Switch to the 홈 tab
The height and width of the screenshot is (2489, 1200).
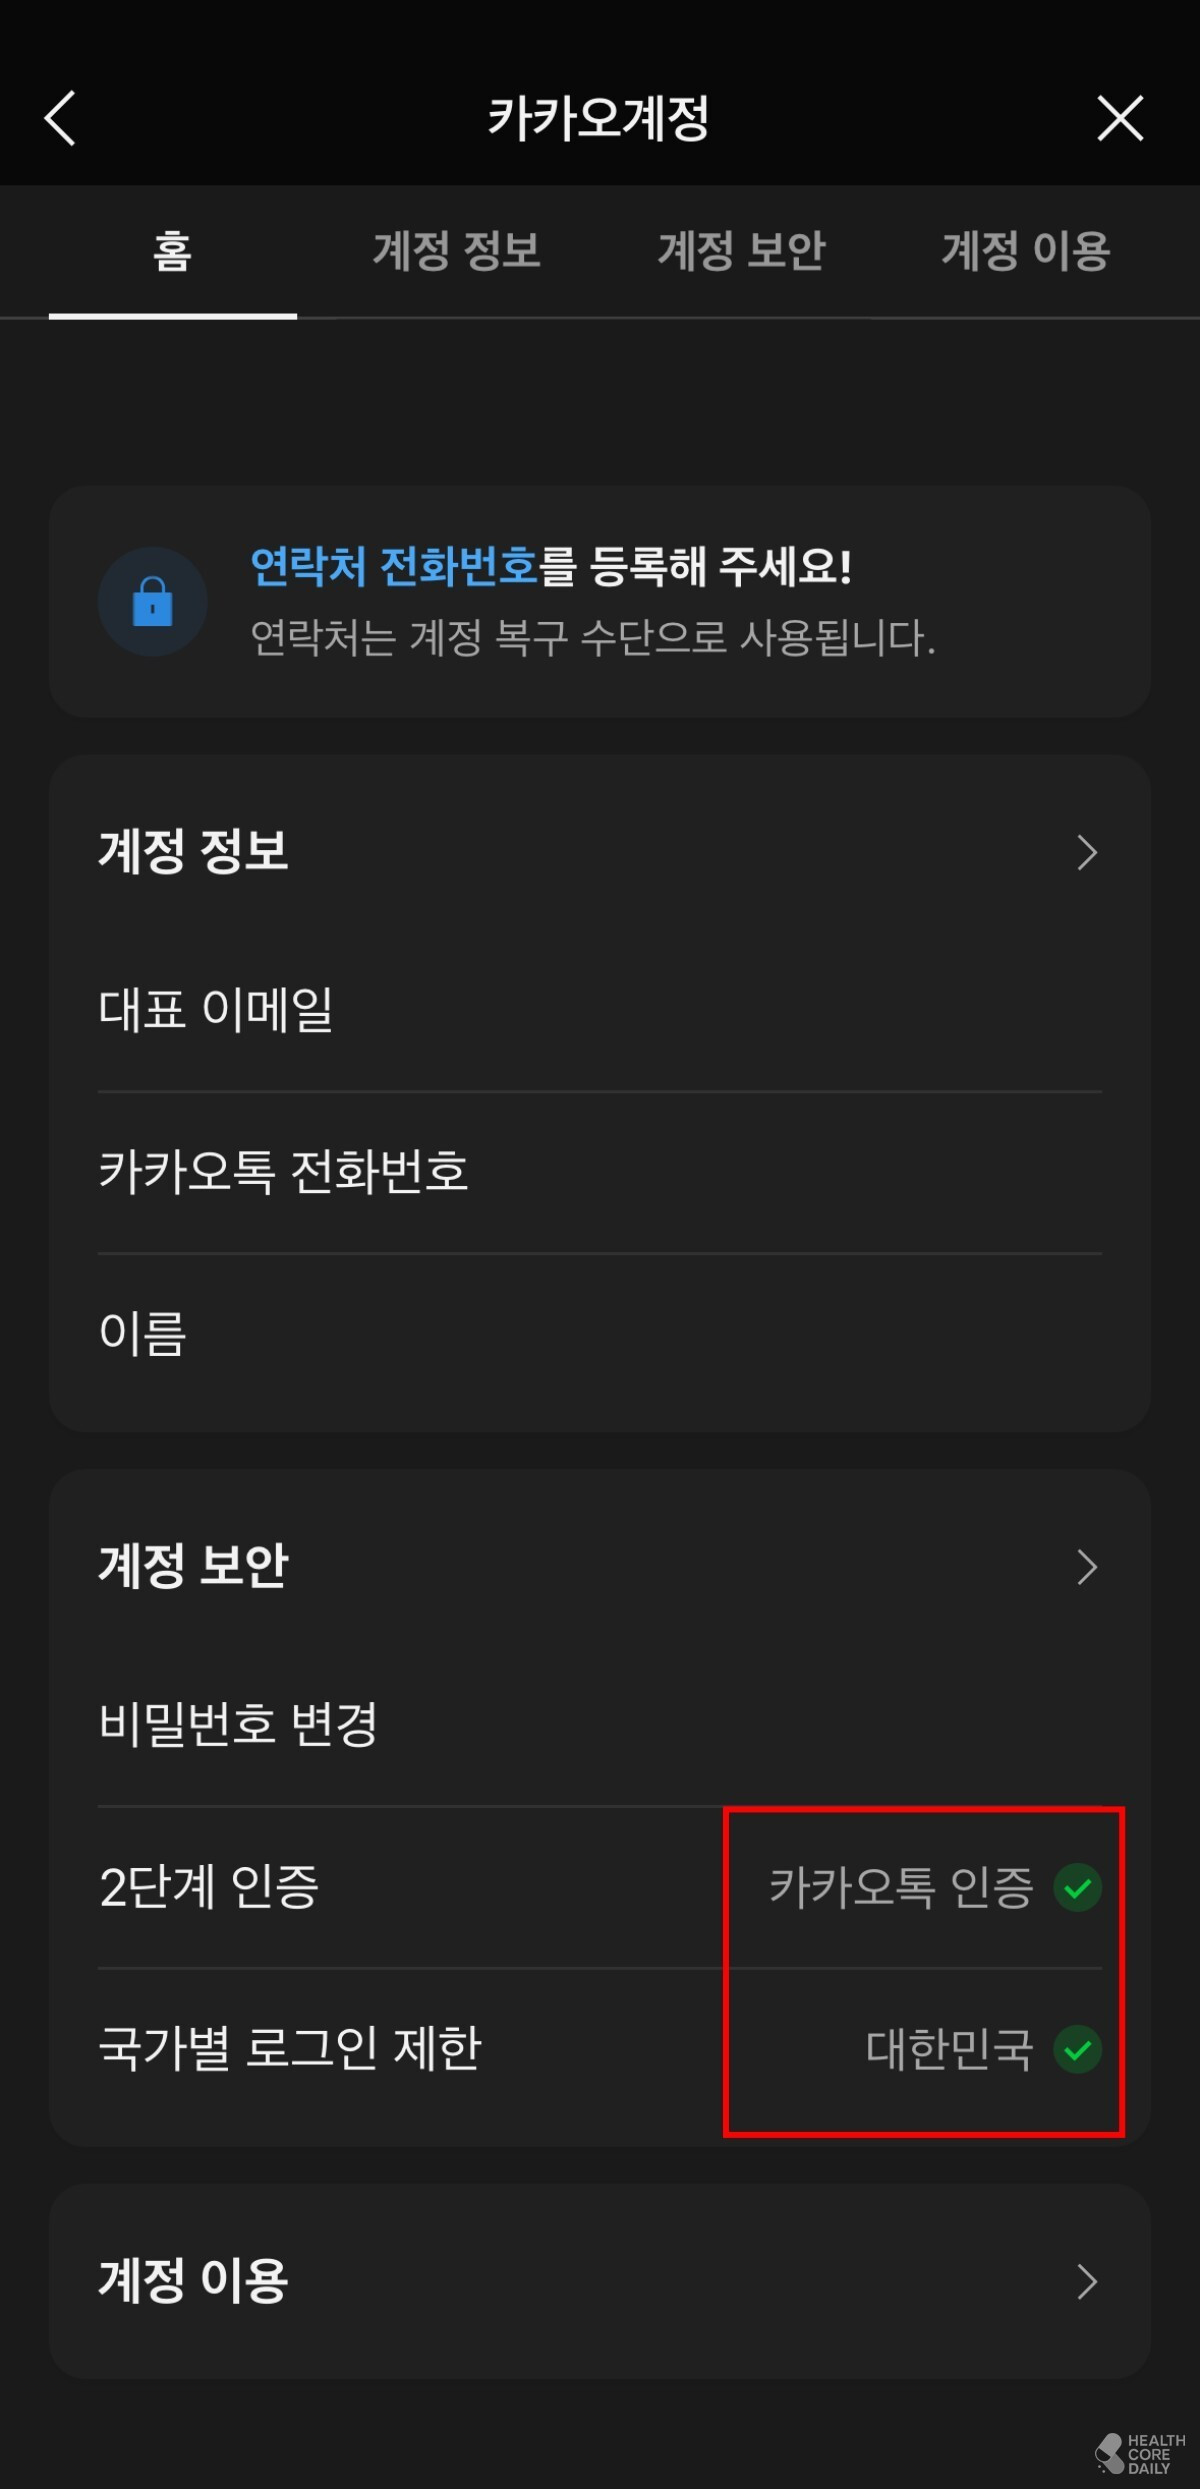(x=172, y=252)
